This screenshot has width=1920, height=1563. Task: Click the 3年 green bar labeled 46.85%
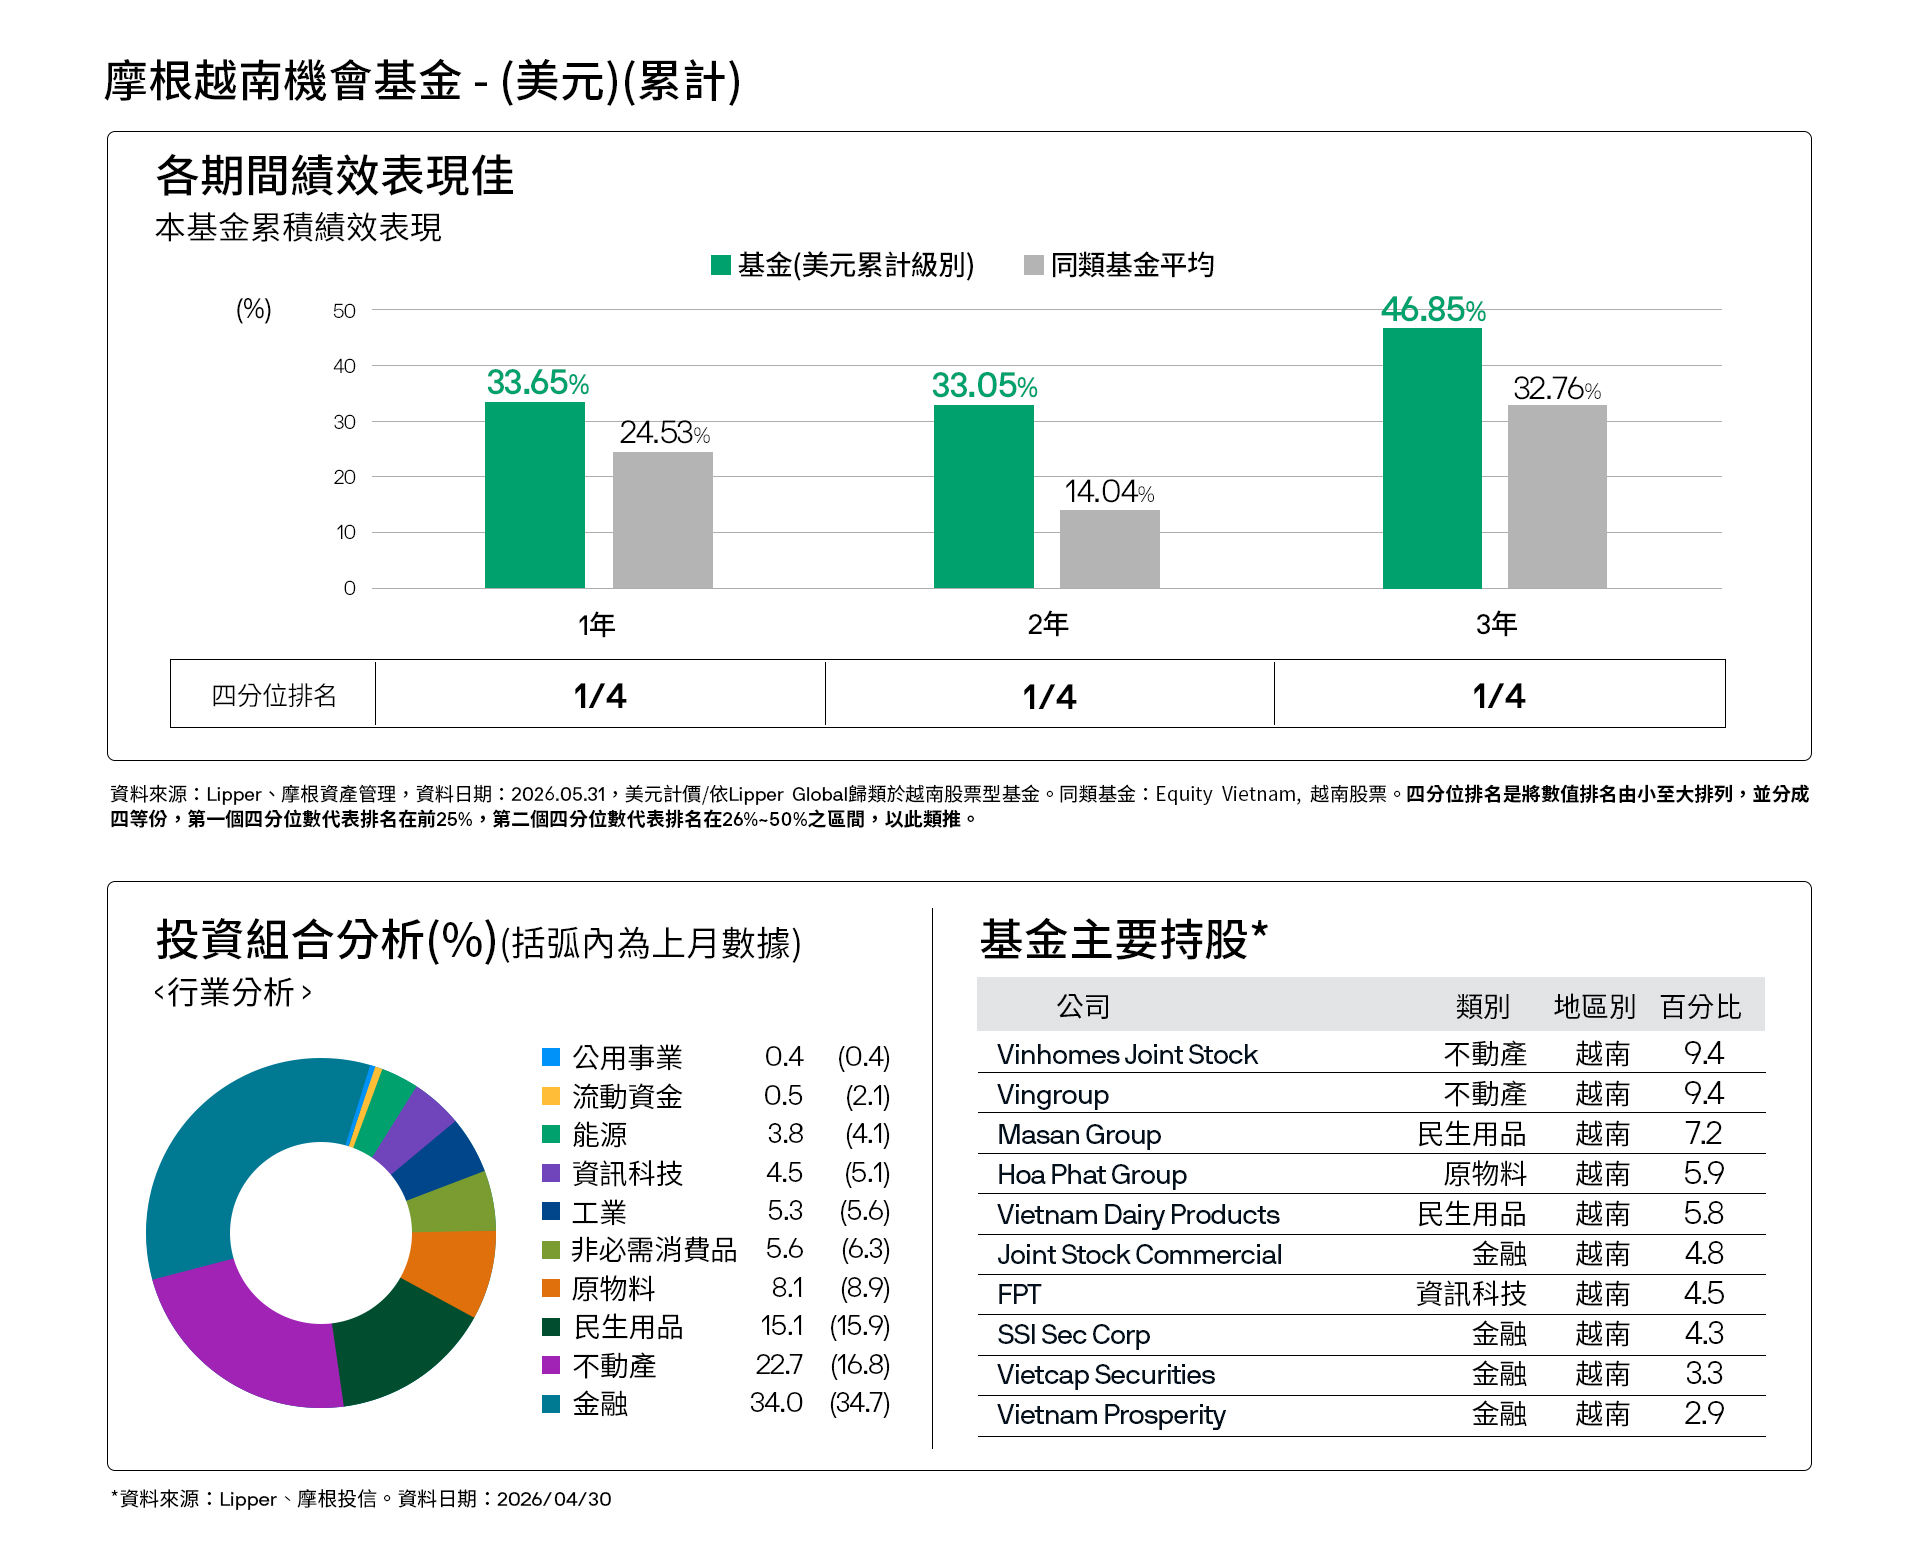1432,458
